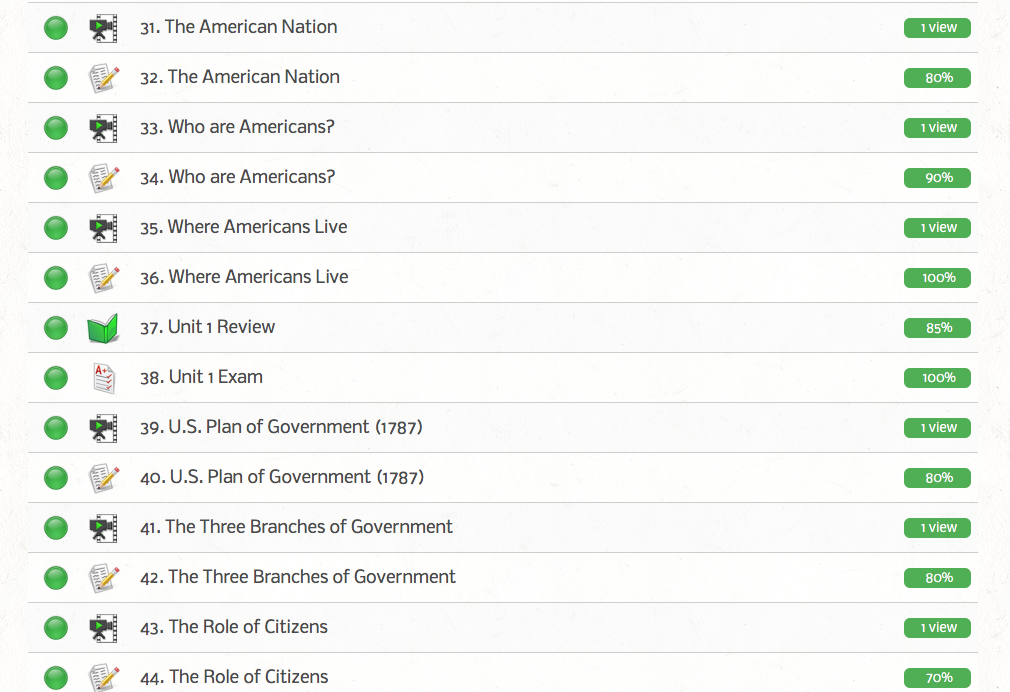Viewport: 1010px width, 692px height.
Task: Click quiz notepad icon for lesson 32
Action: pyautogui.click(x=103, y=78)
